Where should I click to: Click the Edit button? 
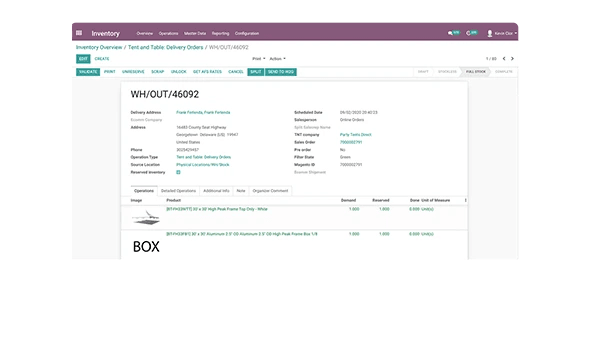[x=83, y=59]
